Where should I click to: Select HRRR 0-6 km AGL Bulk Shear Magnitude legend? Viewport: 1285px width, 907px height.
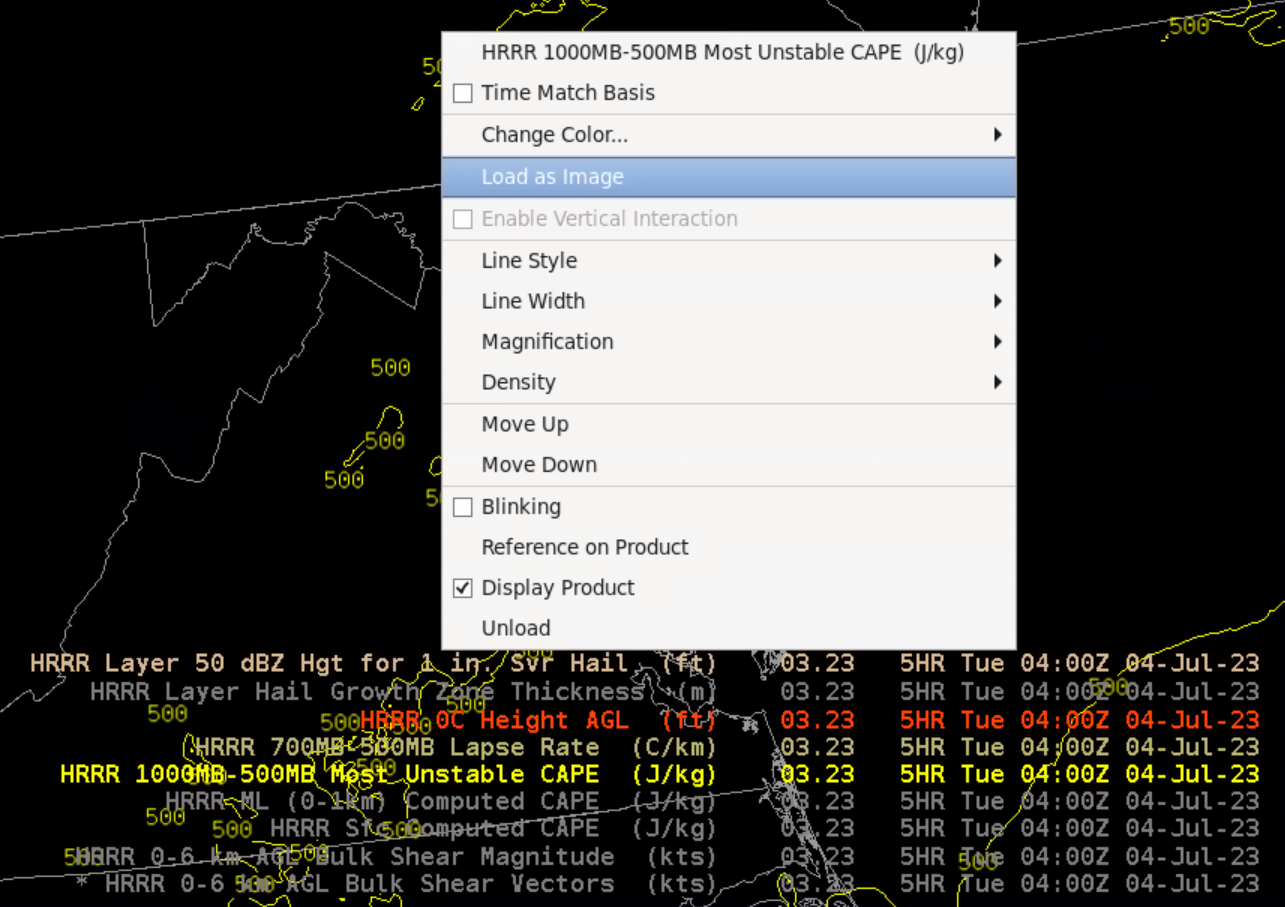pyautogui.click(x=667, y=856)
